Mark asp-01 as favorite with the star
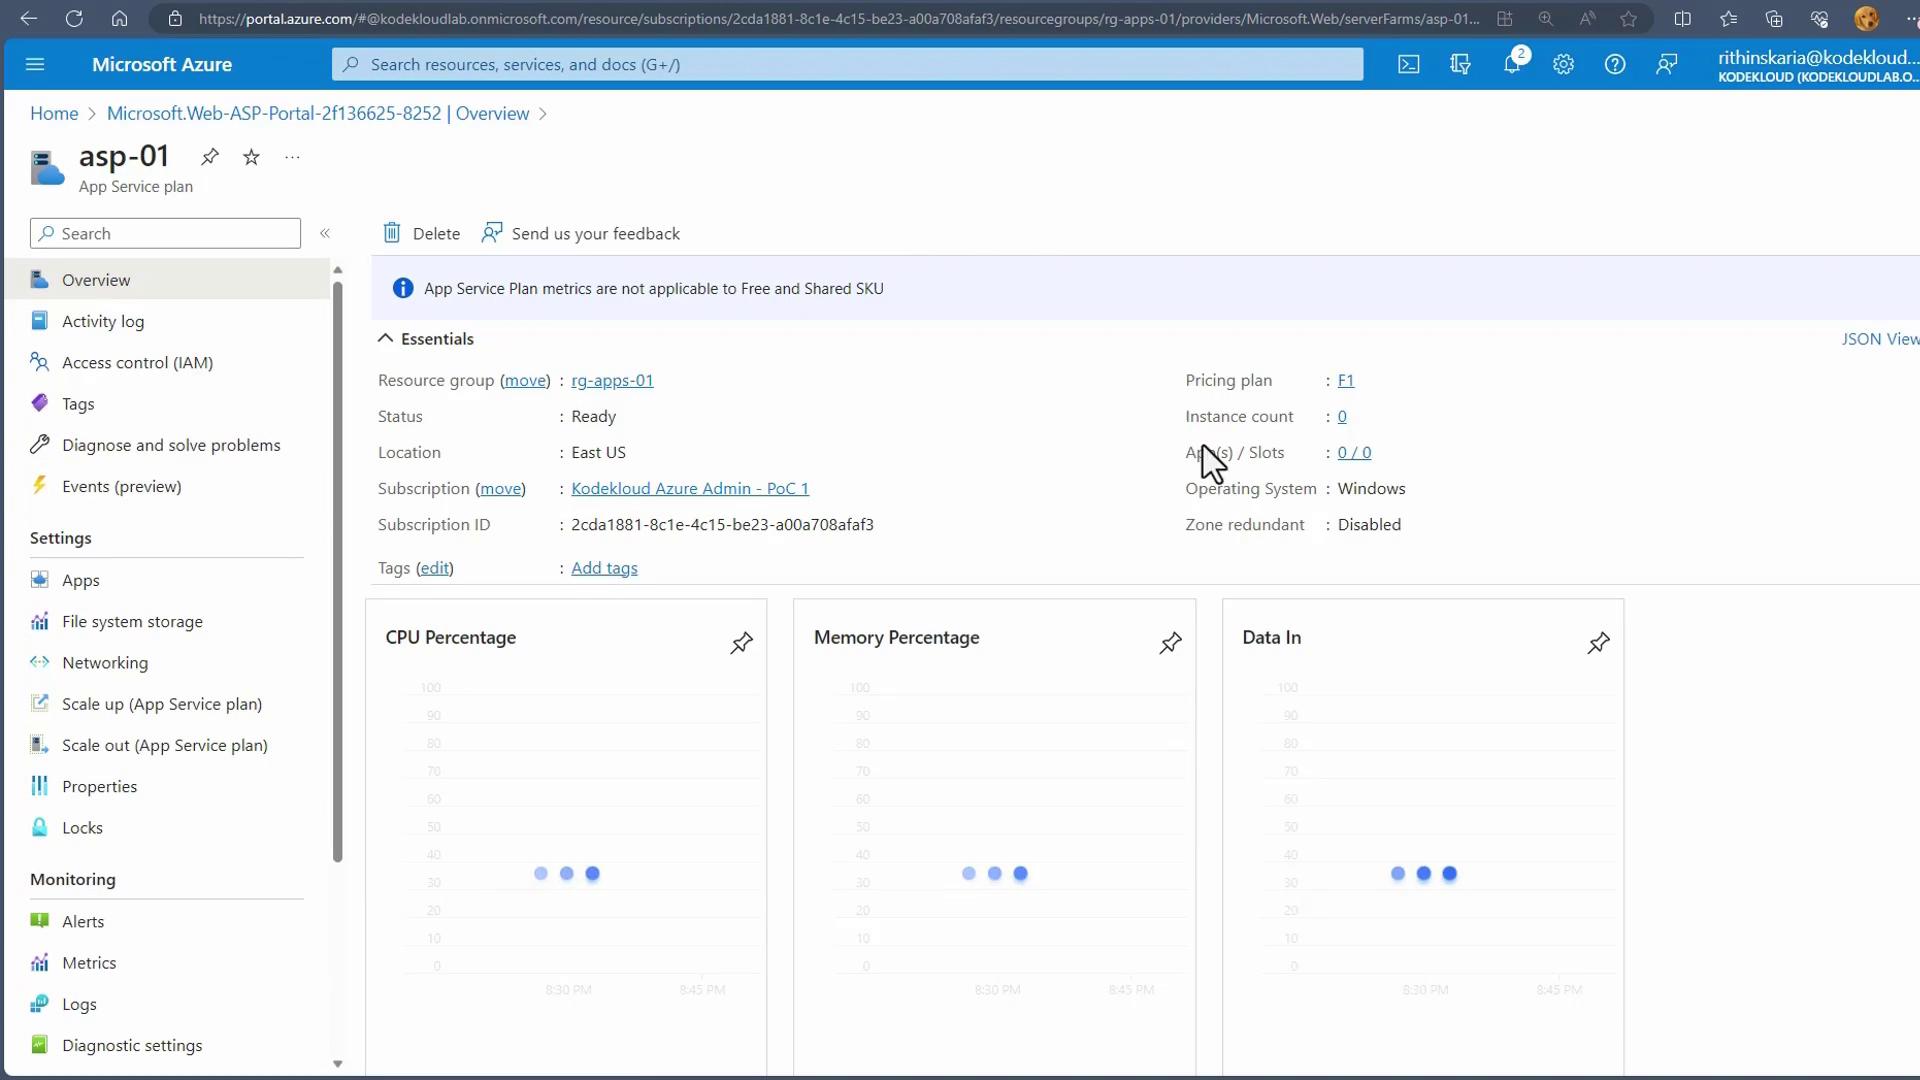Viewport: 1920px width, 1080px height. click(251, 157)
